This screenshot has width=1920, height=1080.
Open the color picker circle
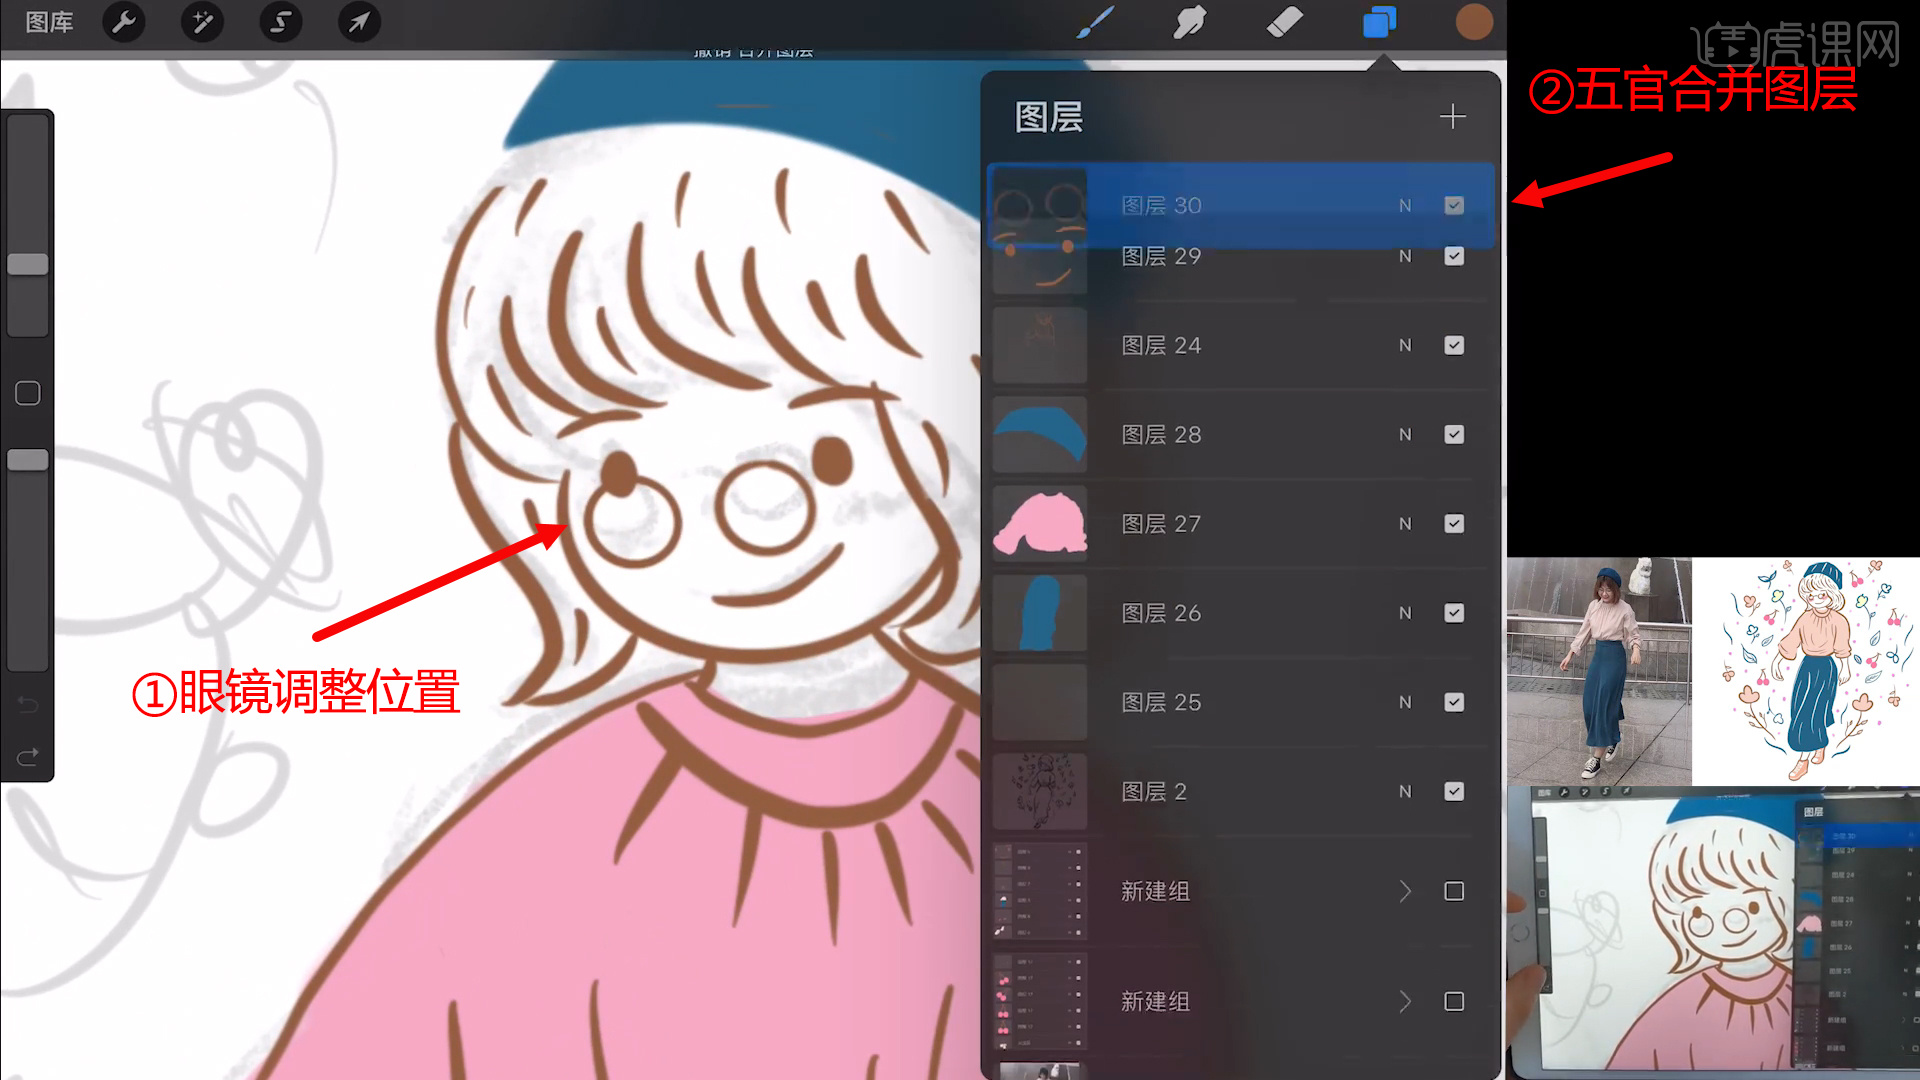click(x=1474, y=21)
